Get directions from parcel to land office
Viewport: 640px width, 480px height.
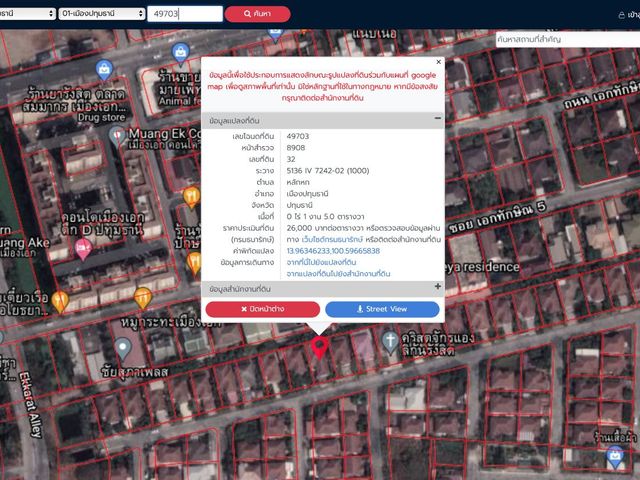click(338, 273)
